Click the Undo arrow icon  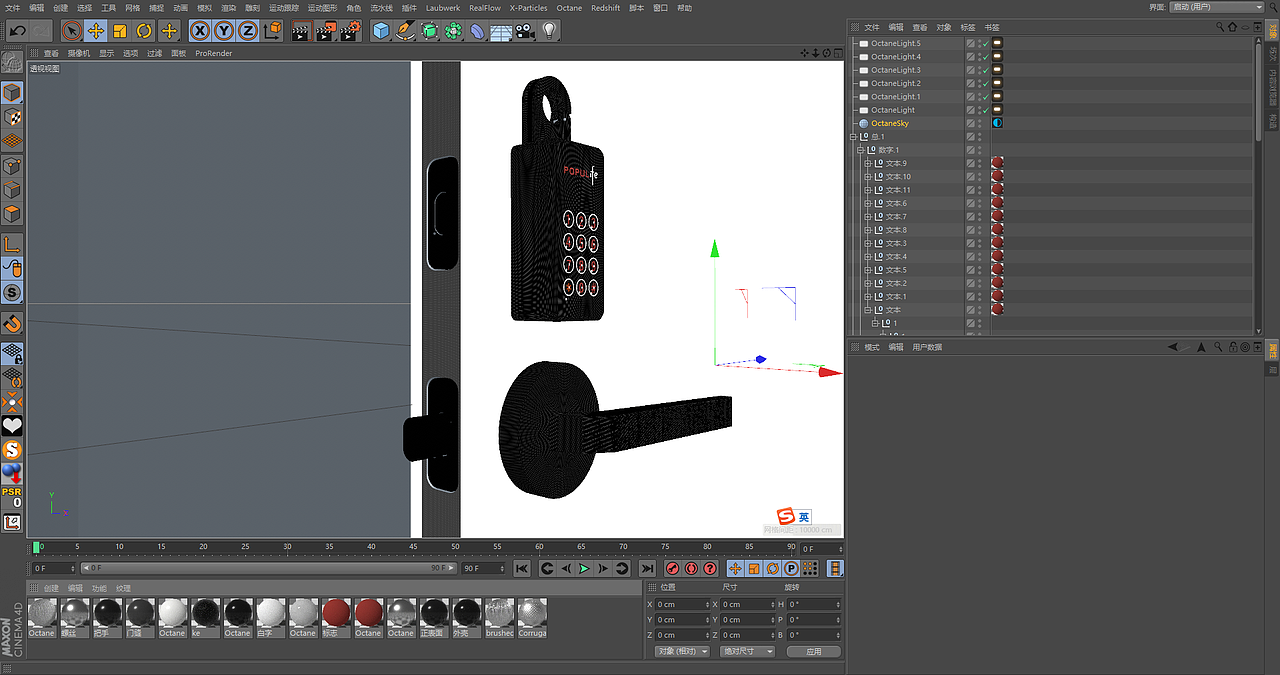17,31
